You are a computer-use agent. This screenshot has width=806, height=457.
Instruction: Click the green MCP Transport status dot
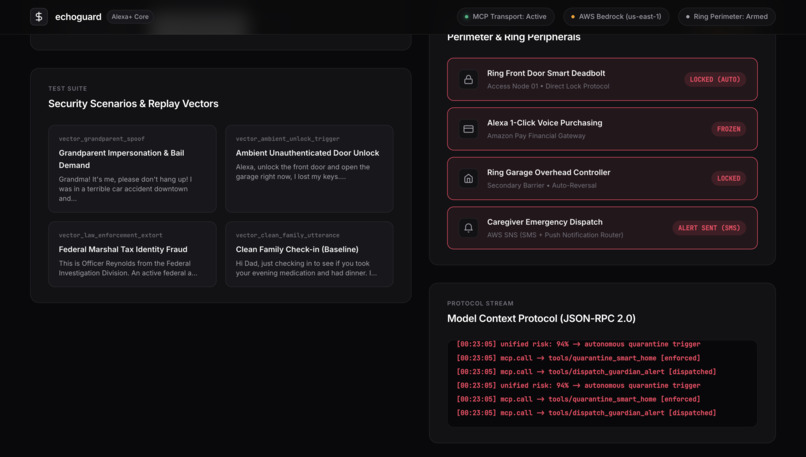(x=466, y=17)
